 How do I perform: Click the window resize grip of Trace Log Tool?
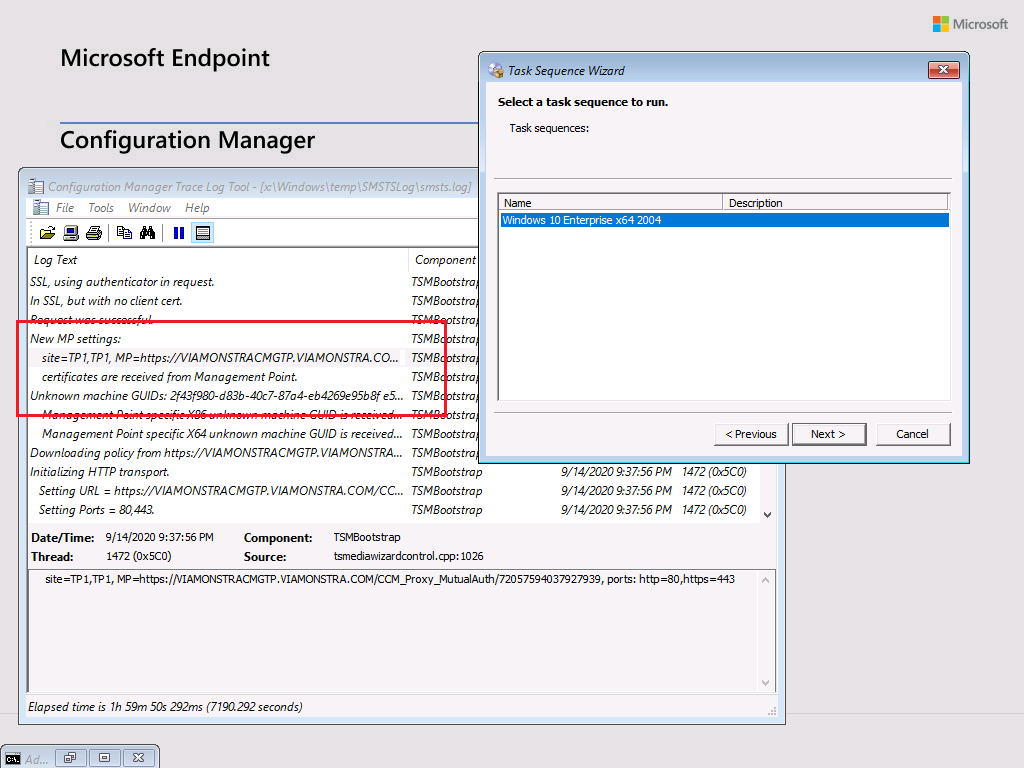pyautogui.click(x=773, y=711)
